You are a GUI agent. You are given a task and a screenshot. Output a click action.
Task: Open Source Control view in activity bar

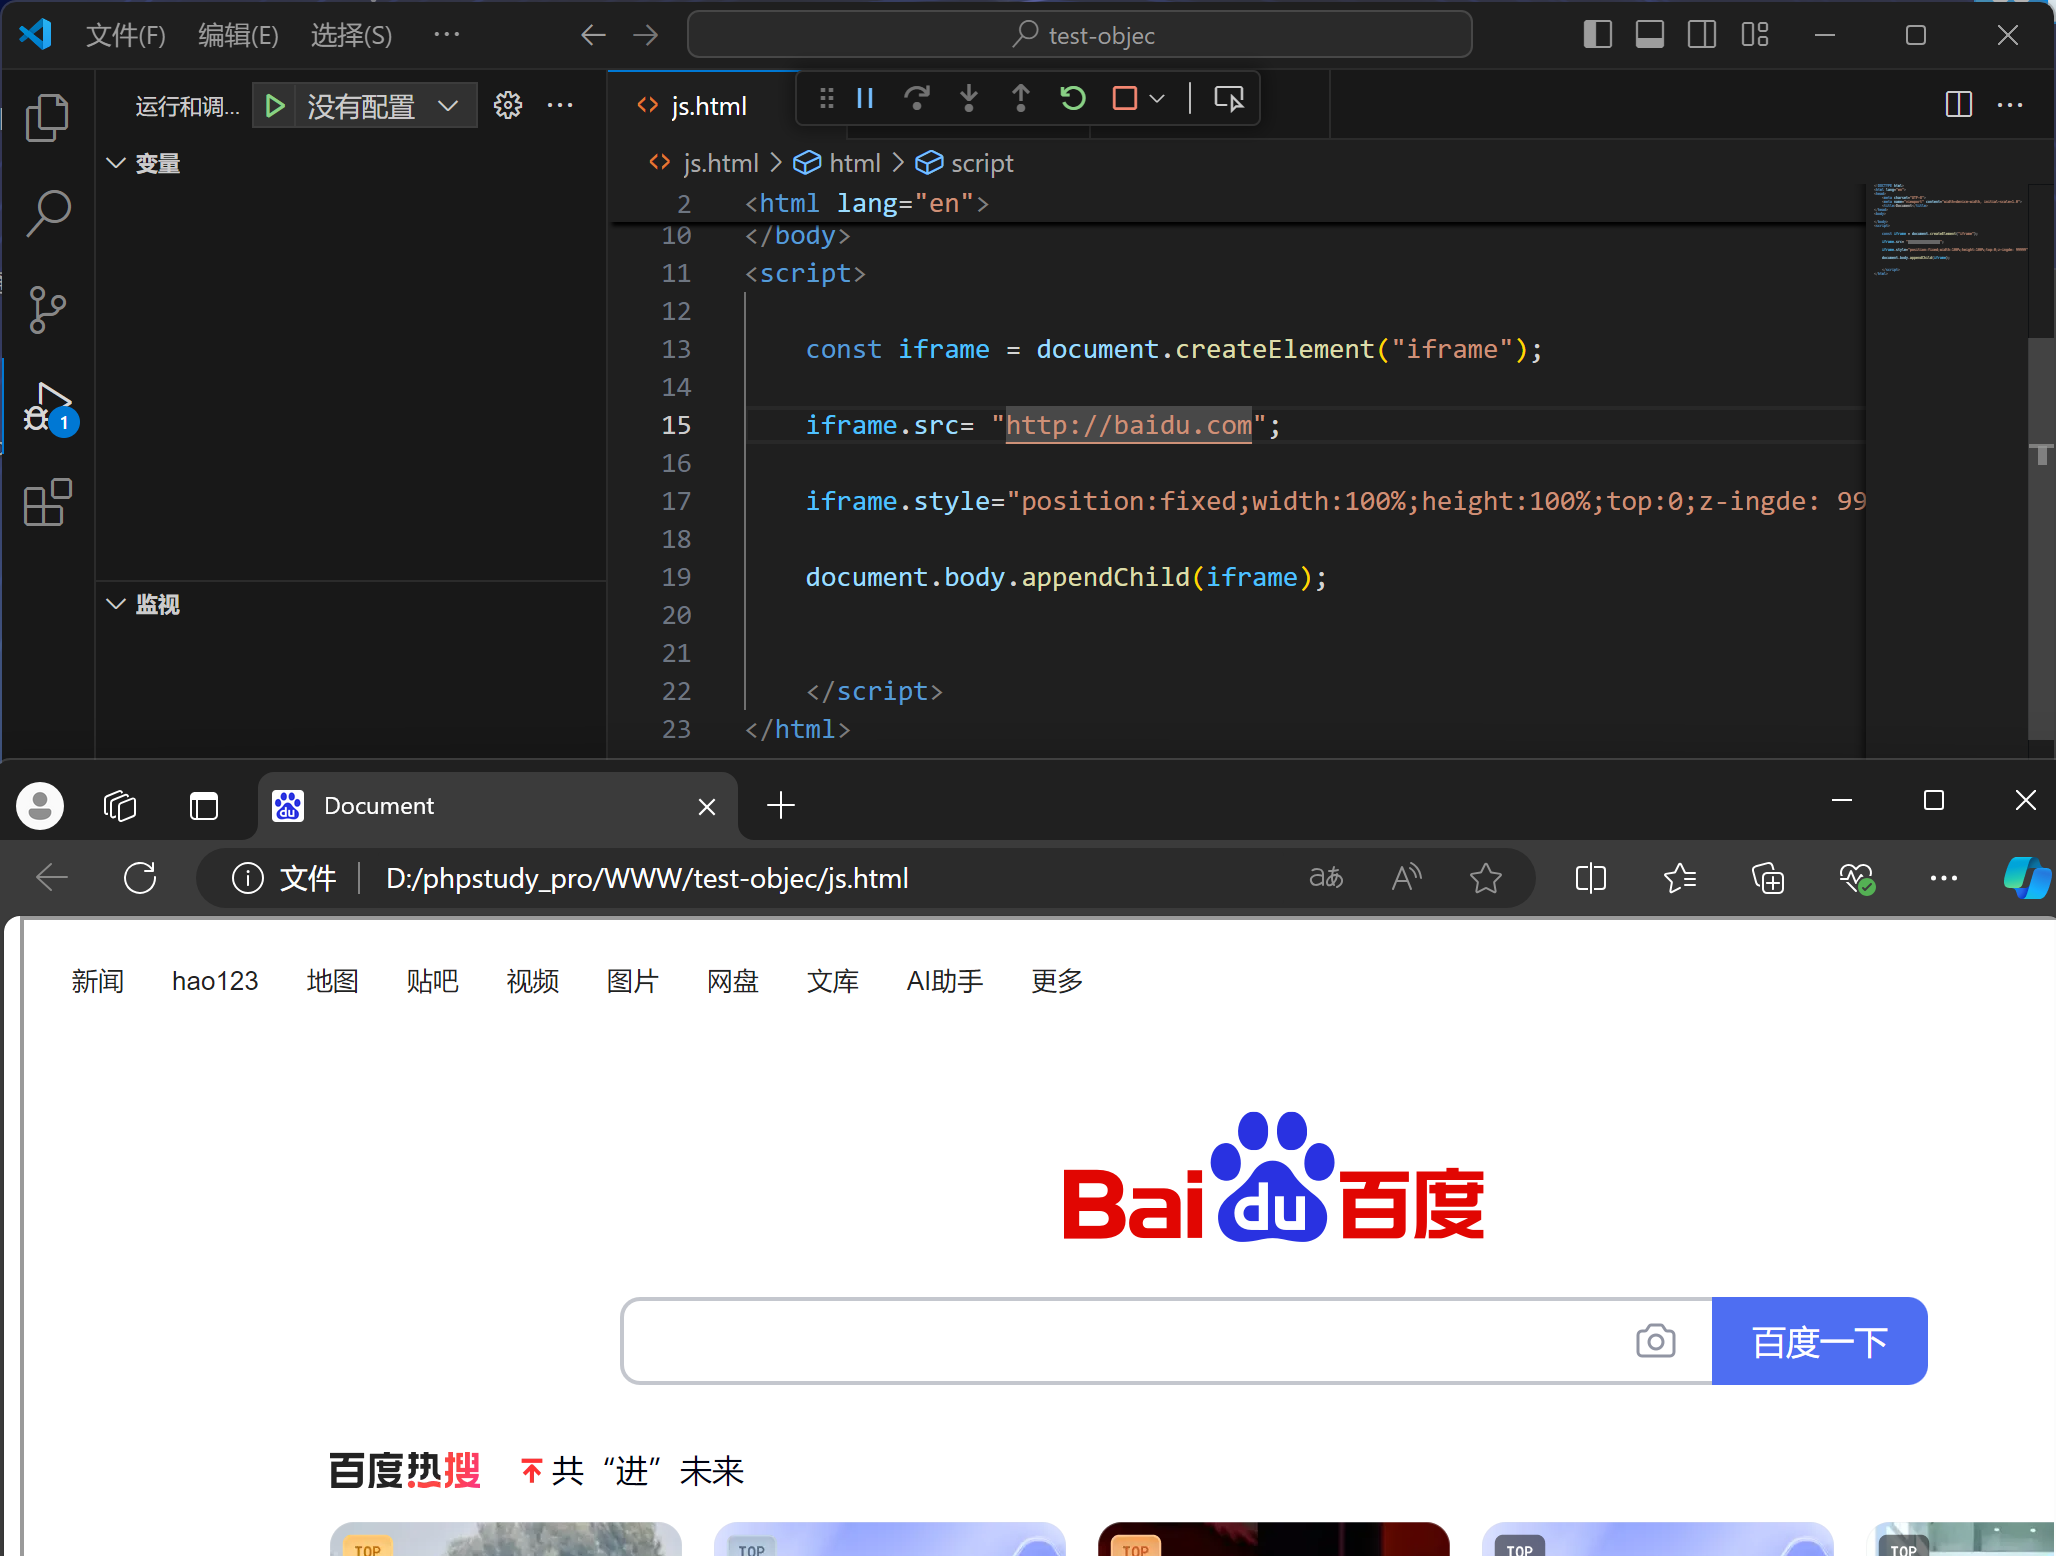coord(47,310)
